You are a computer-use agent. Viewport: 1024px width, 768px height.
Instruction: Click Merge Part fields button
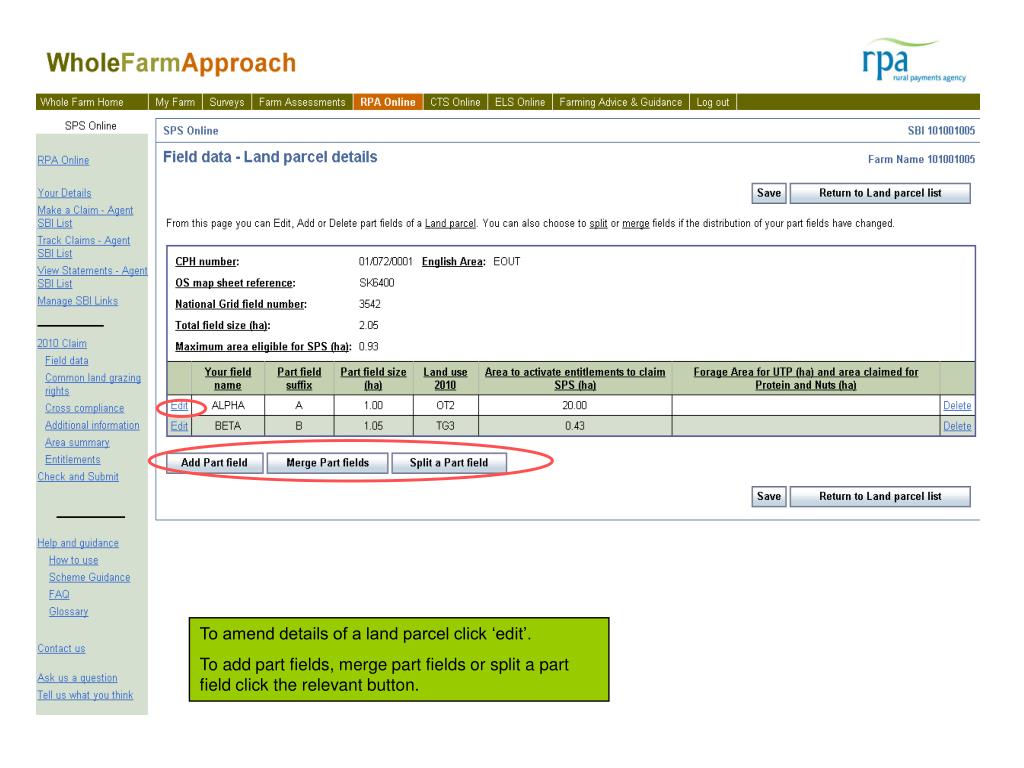point(327,462)
